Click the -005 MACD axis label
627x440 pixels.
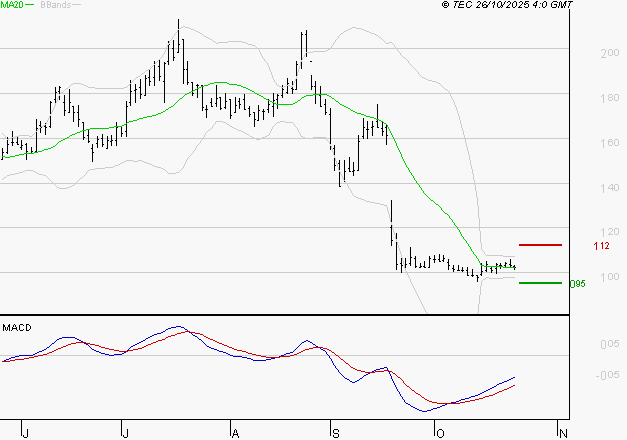click(x=607, y=375)
